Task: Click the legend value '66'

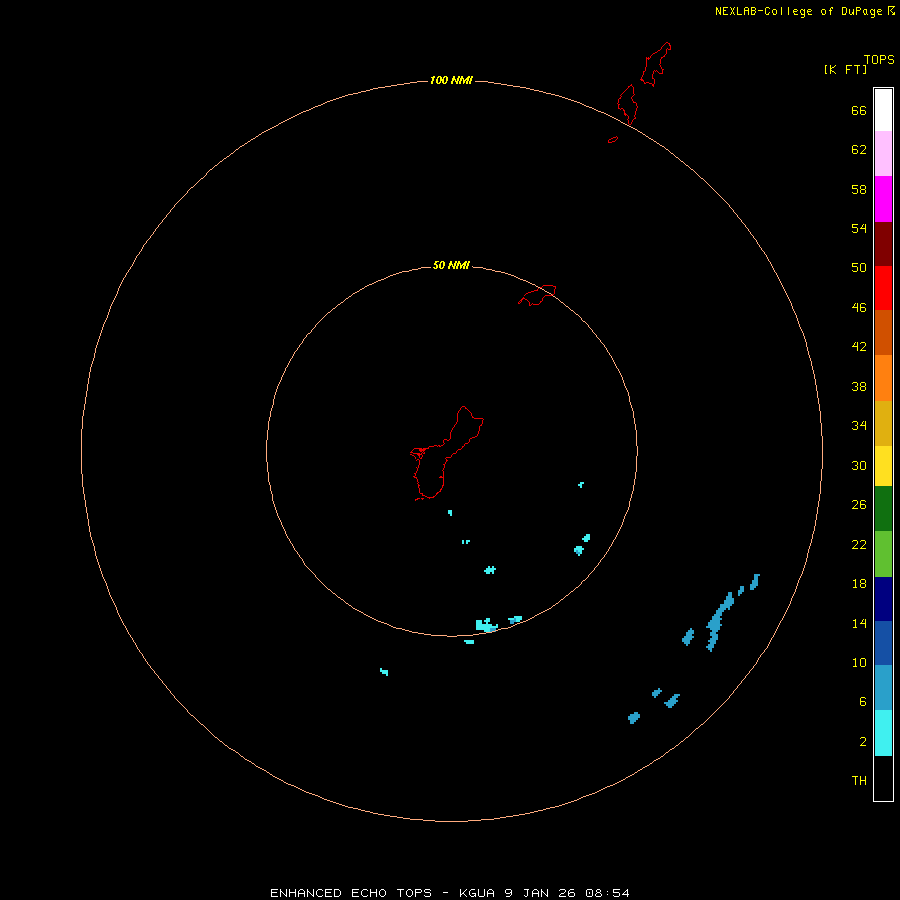Action: point(859,110)
